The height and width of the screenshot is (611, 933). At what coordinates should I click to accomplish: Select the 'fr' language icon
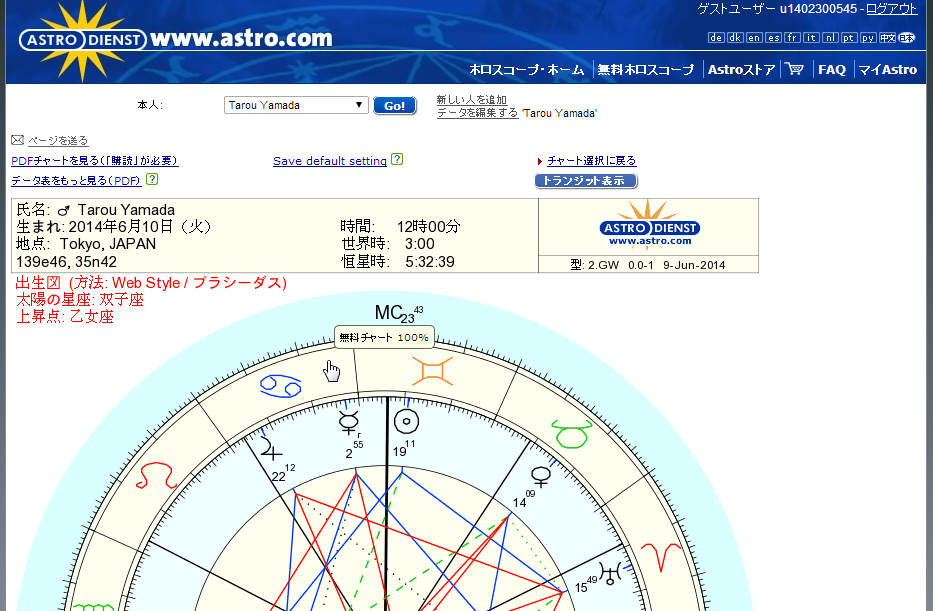point(792,38)
